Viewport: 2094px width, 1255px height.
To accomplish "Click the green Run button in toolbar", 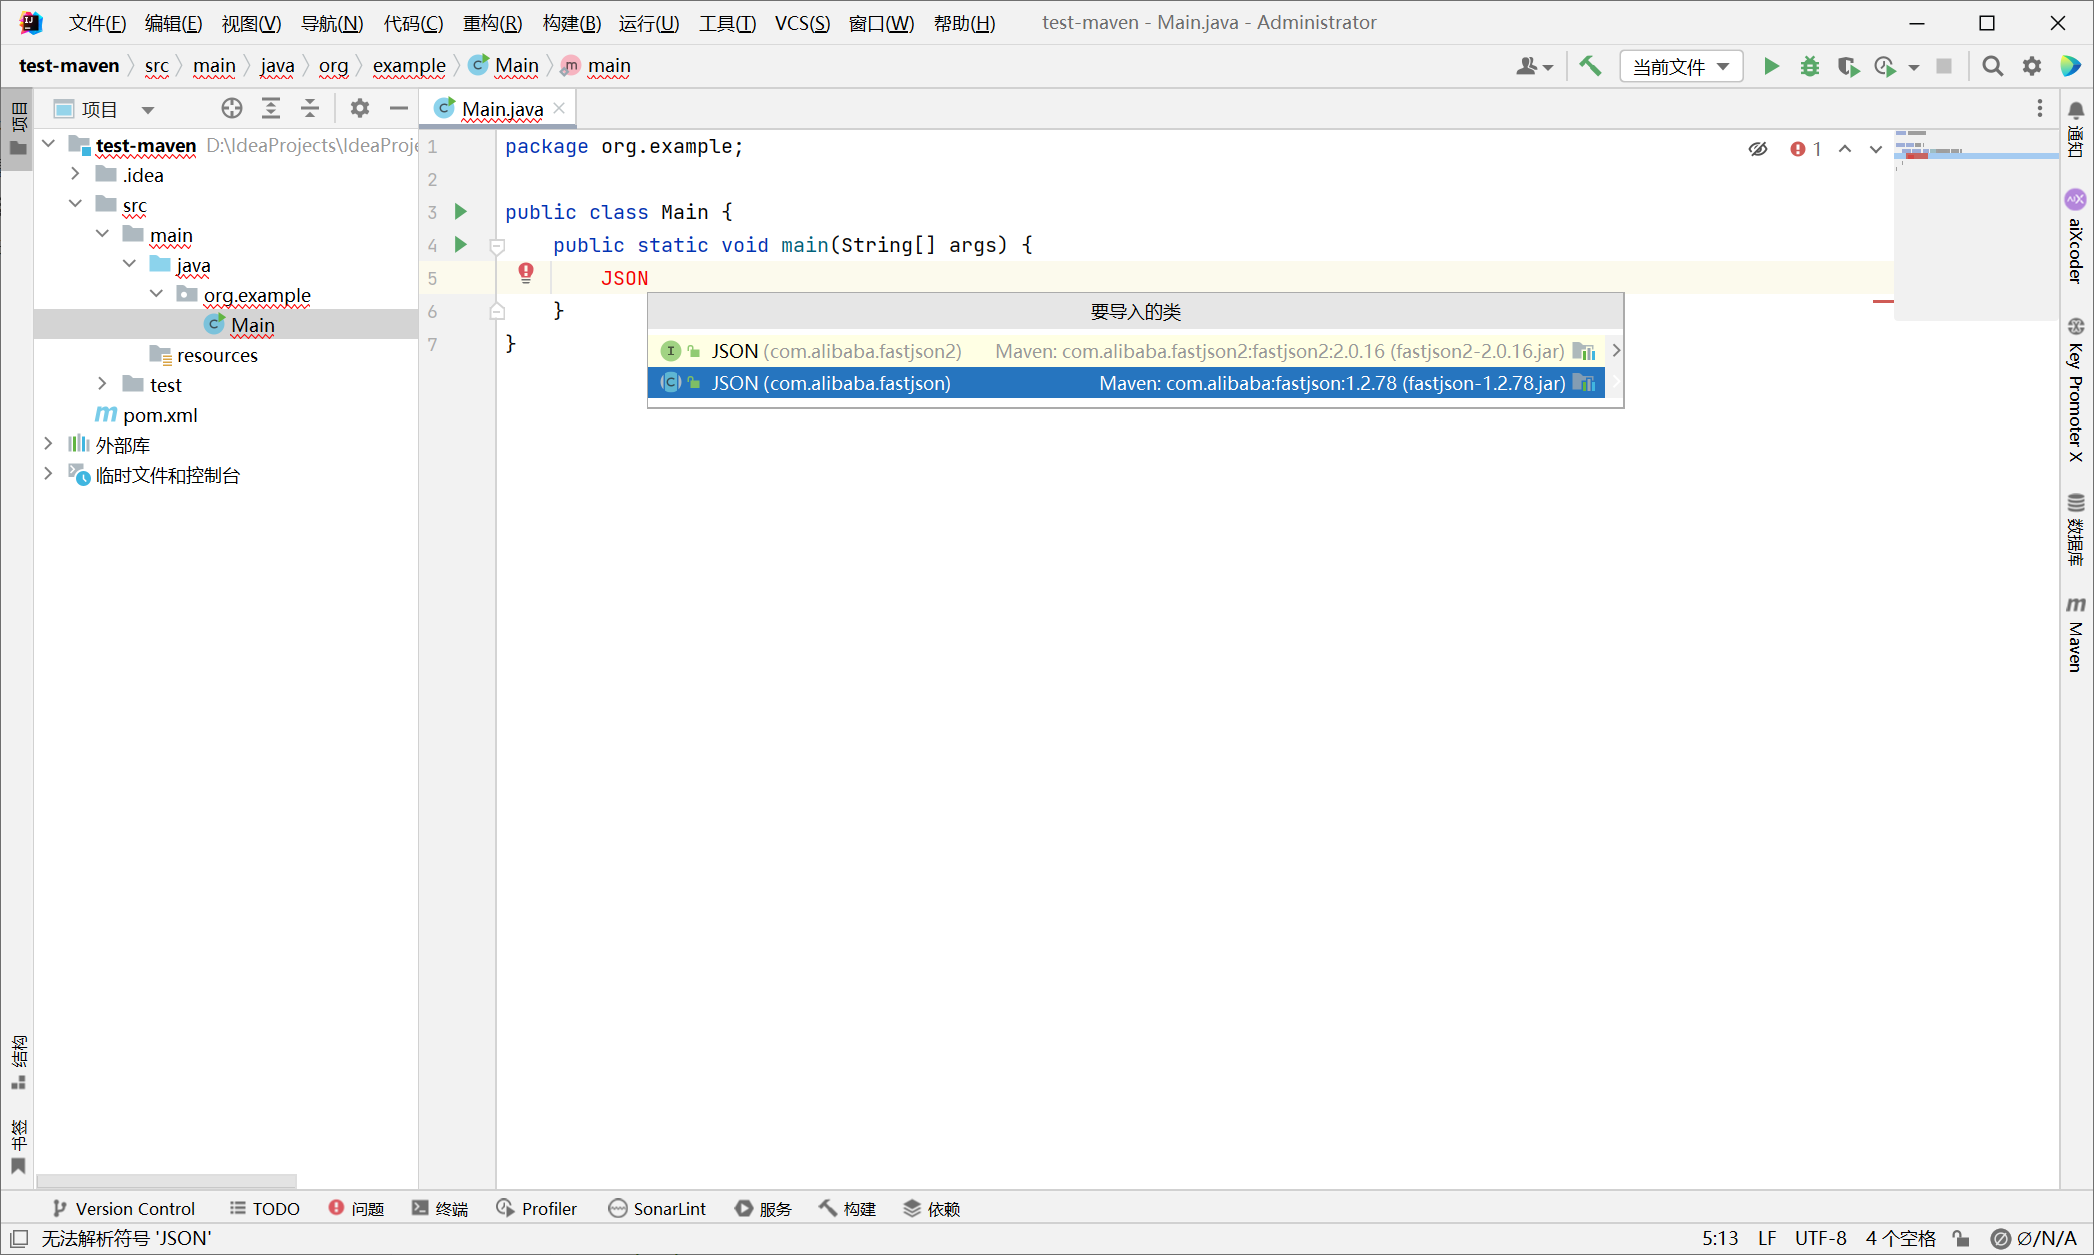I will pyautogui.click(x=1771, y=66).
